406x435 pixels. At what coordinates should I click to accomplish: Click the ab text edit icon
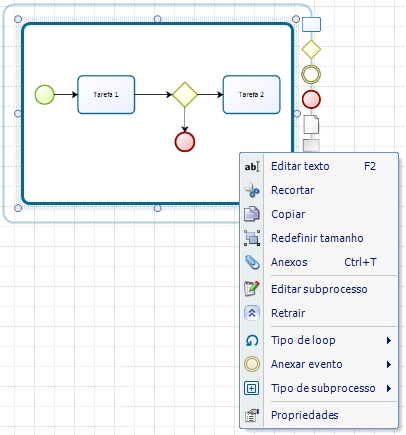point(252,166)
